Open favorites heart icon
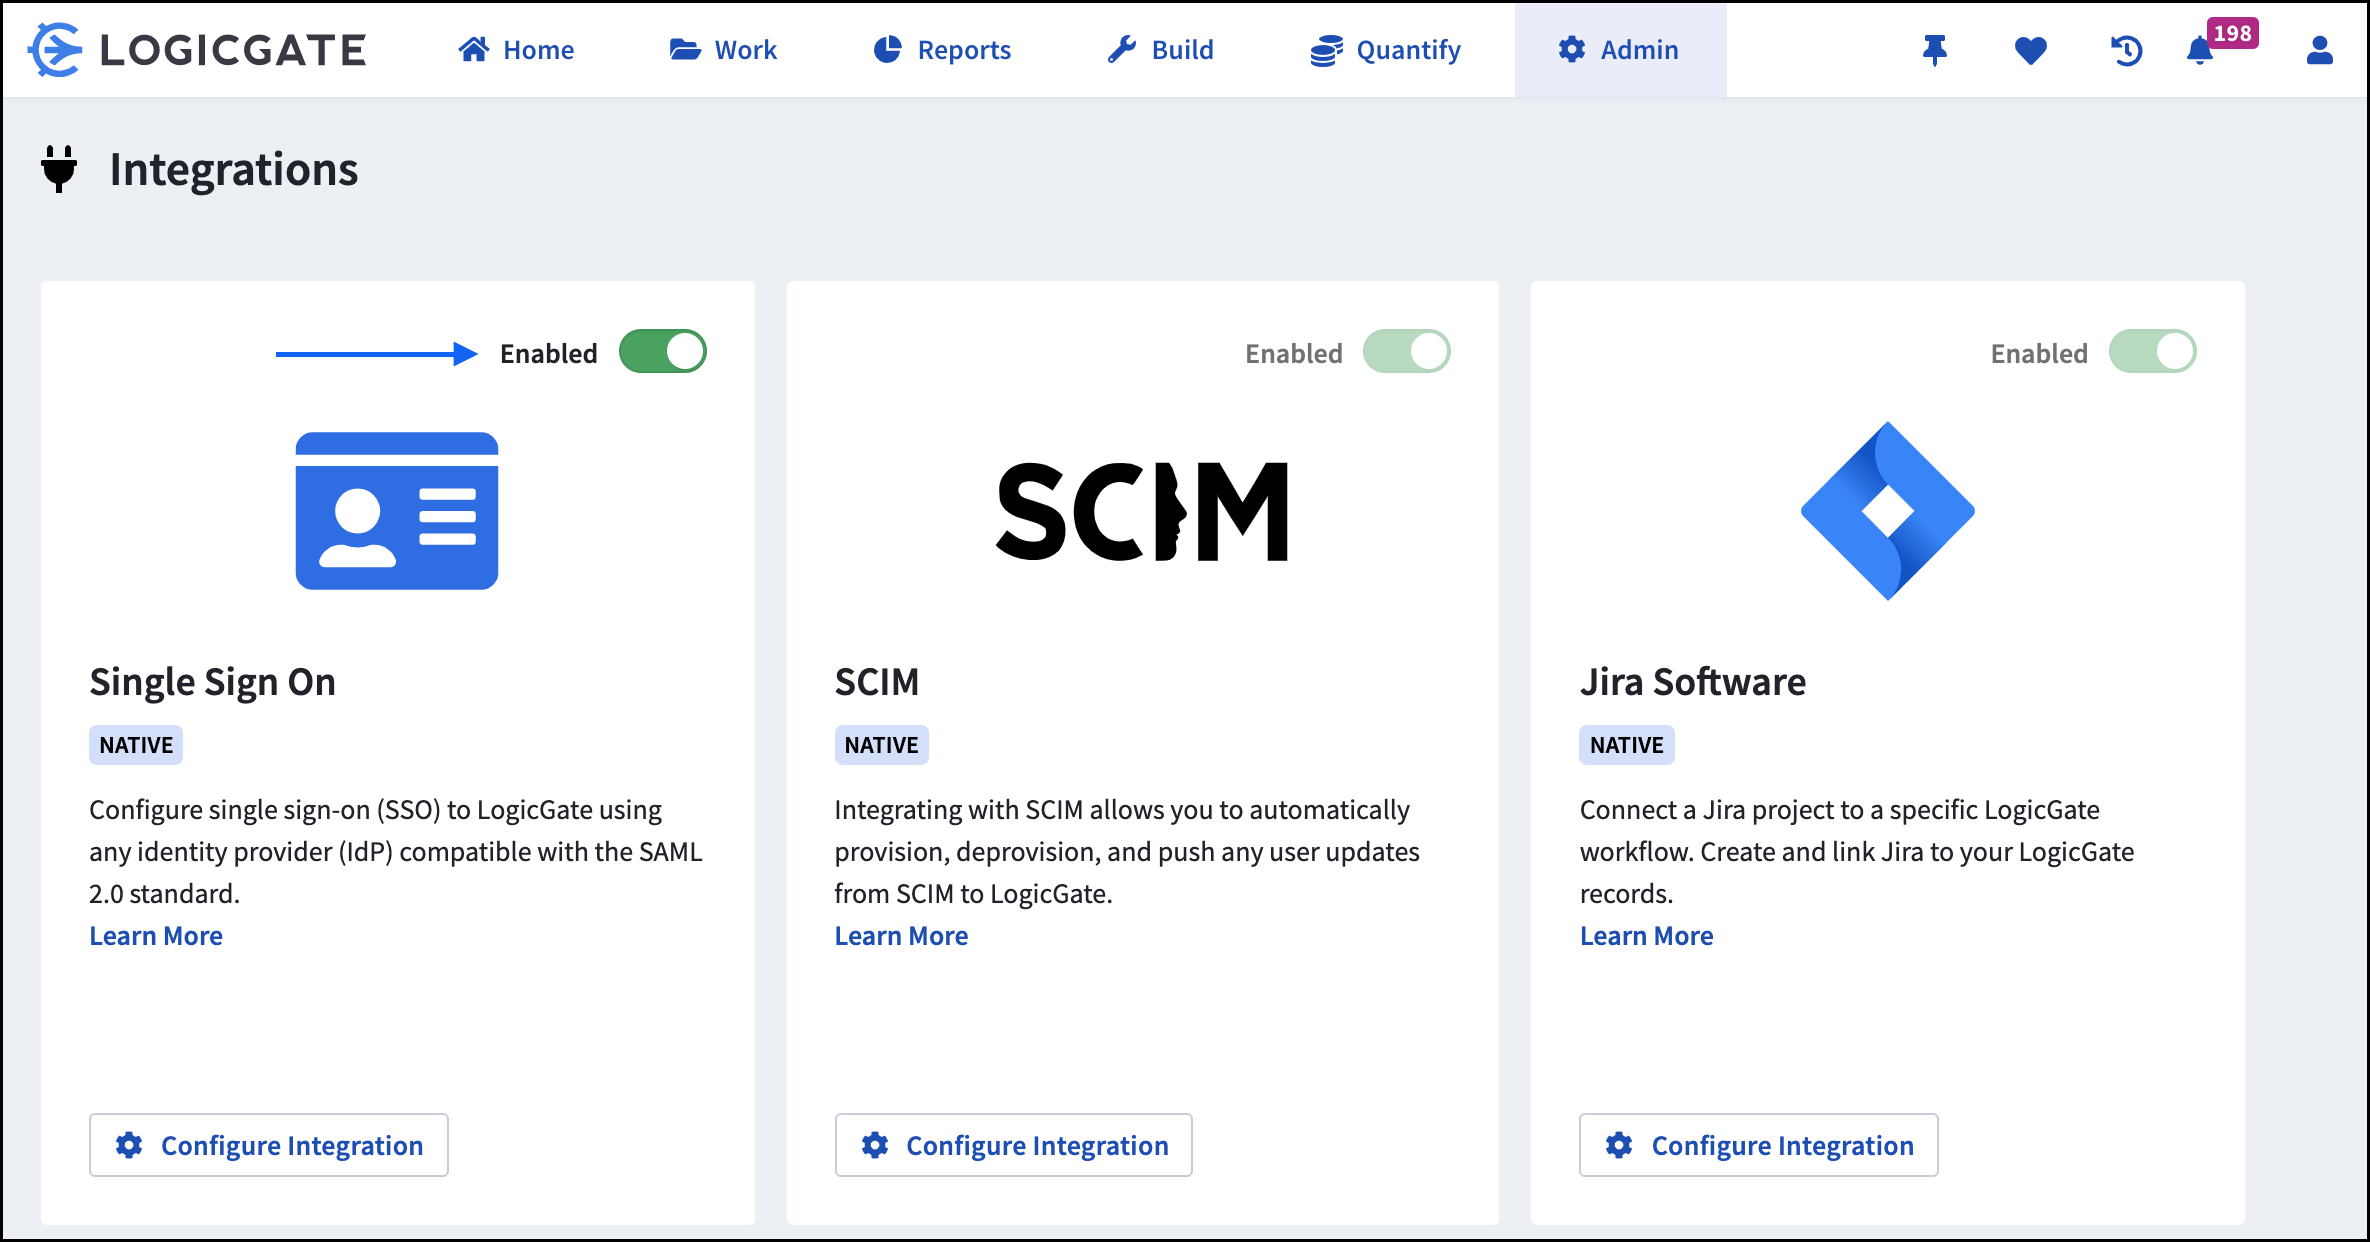 (2030, 50)
